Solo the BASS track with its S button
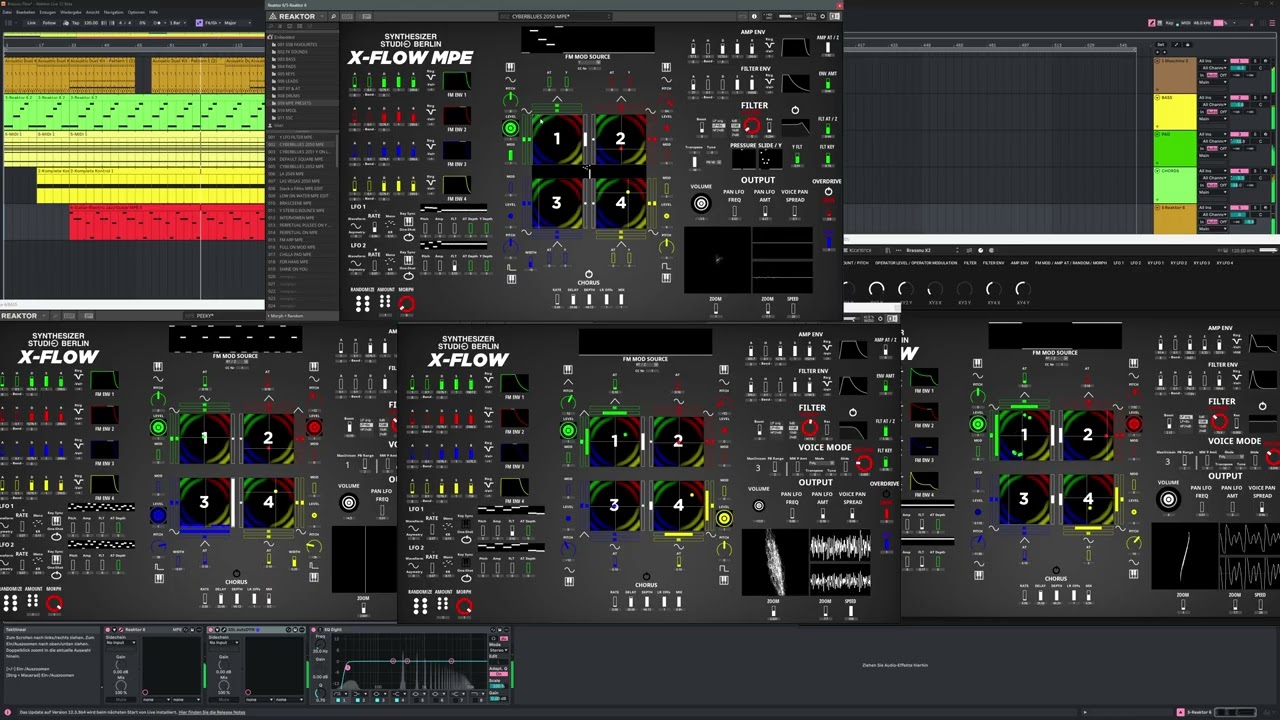Image resolution: width=1280 pixels, height=720 pixels. [1255, 97]
